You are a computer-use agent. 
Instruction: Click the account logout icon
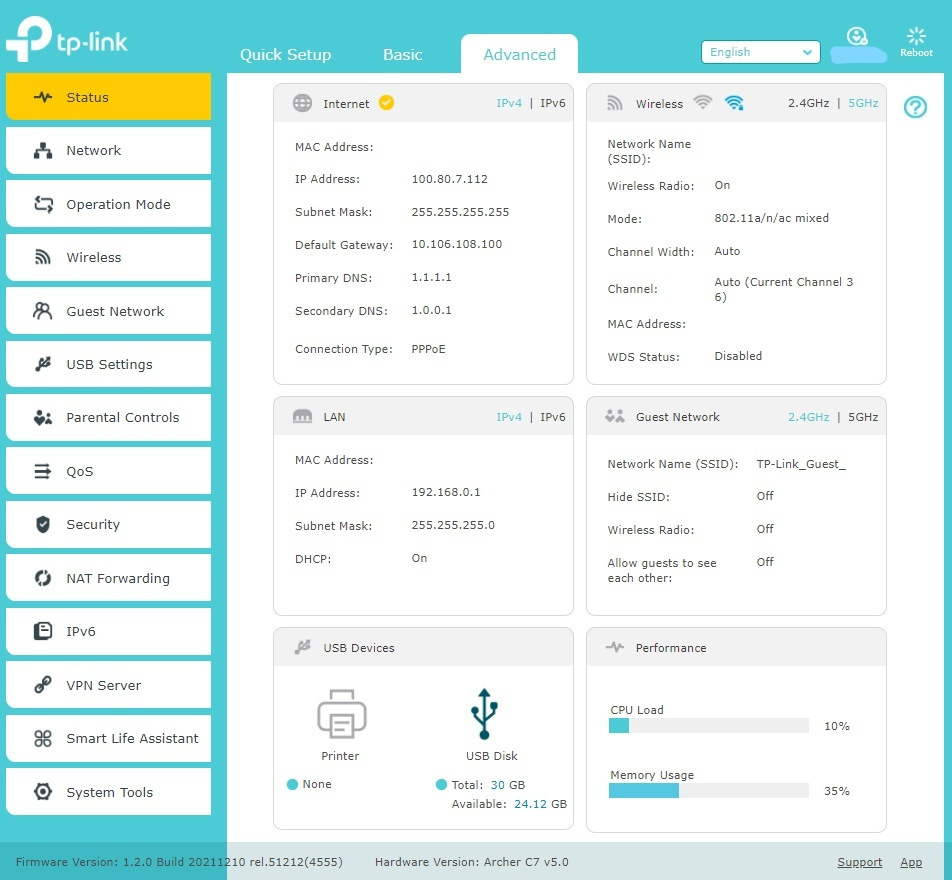click(x=857, y=36)
